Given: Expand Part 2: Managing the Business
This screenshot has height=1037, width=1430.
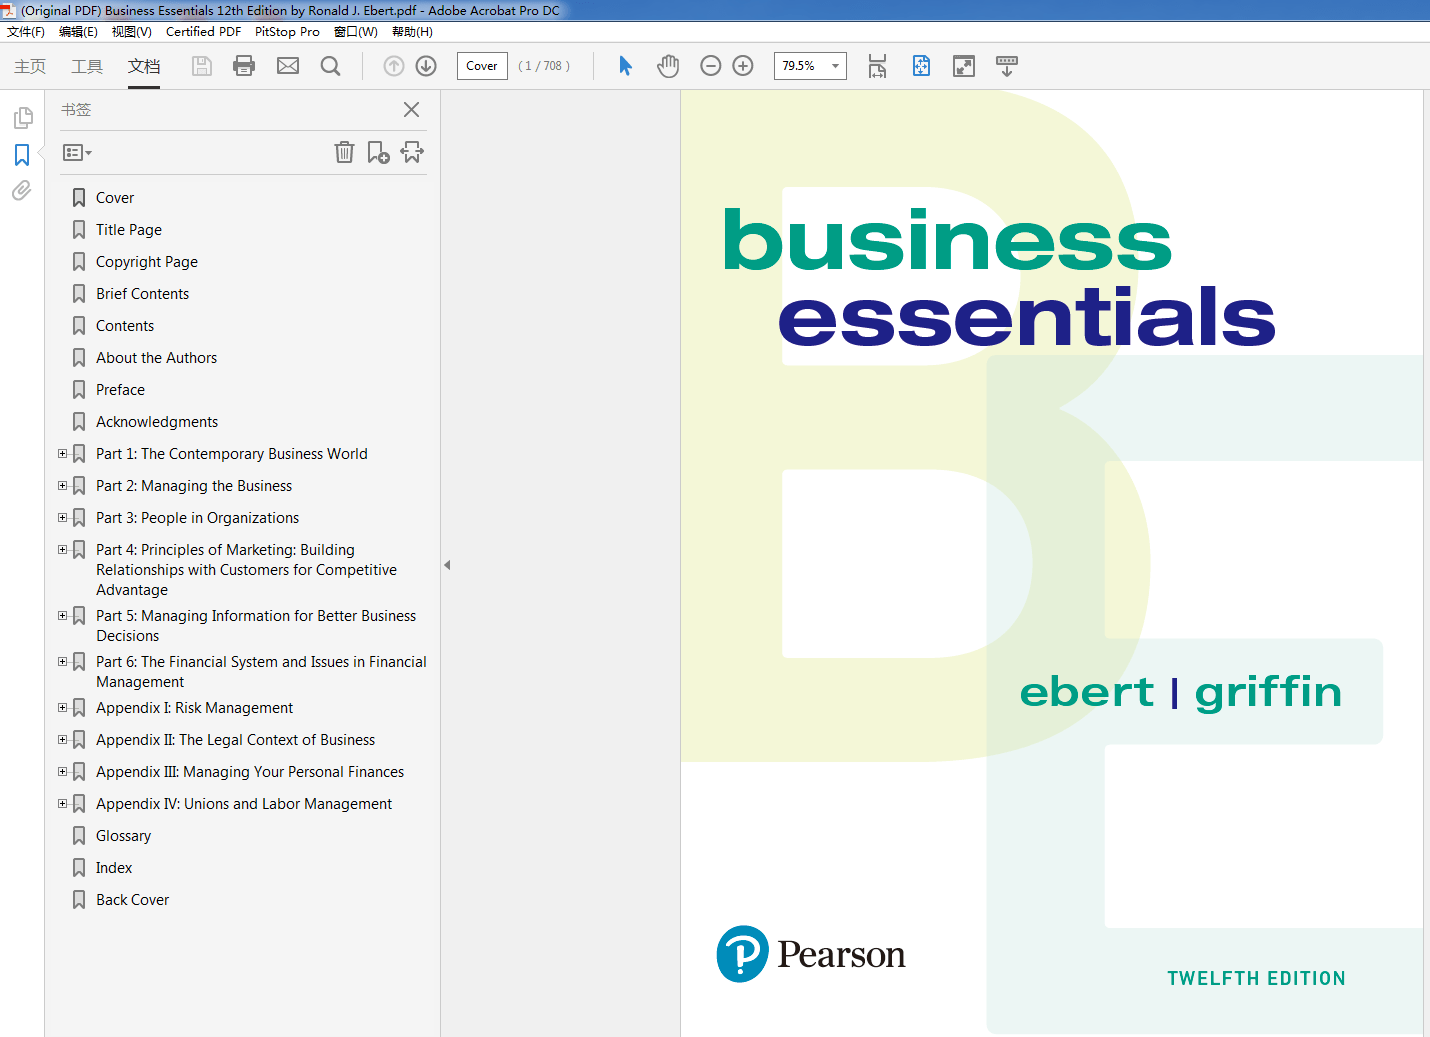Looking at the screenshot, I should click(62, 485).
